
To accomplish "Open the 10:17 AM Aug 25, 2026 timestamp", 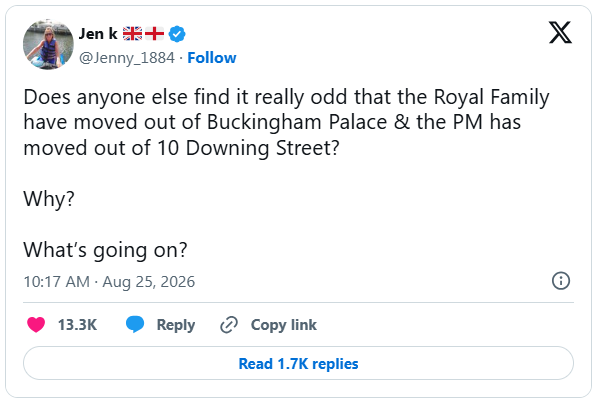I will click(109, 282).
